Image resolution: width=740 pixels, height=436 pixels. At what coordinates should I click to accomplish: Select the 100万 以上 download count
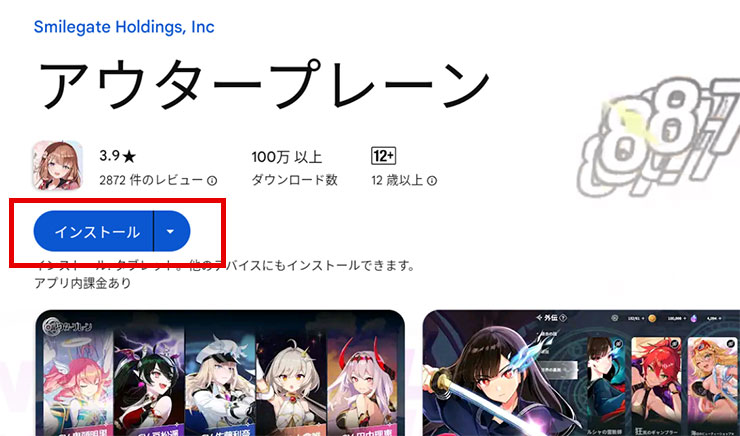pyautogui.click(x=286, y=157)
